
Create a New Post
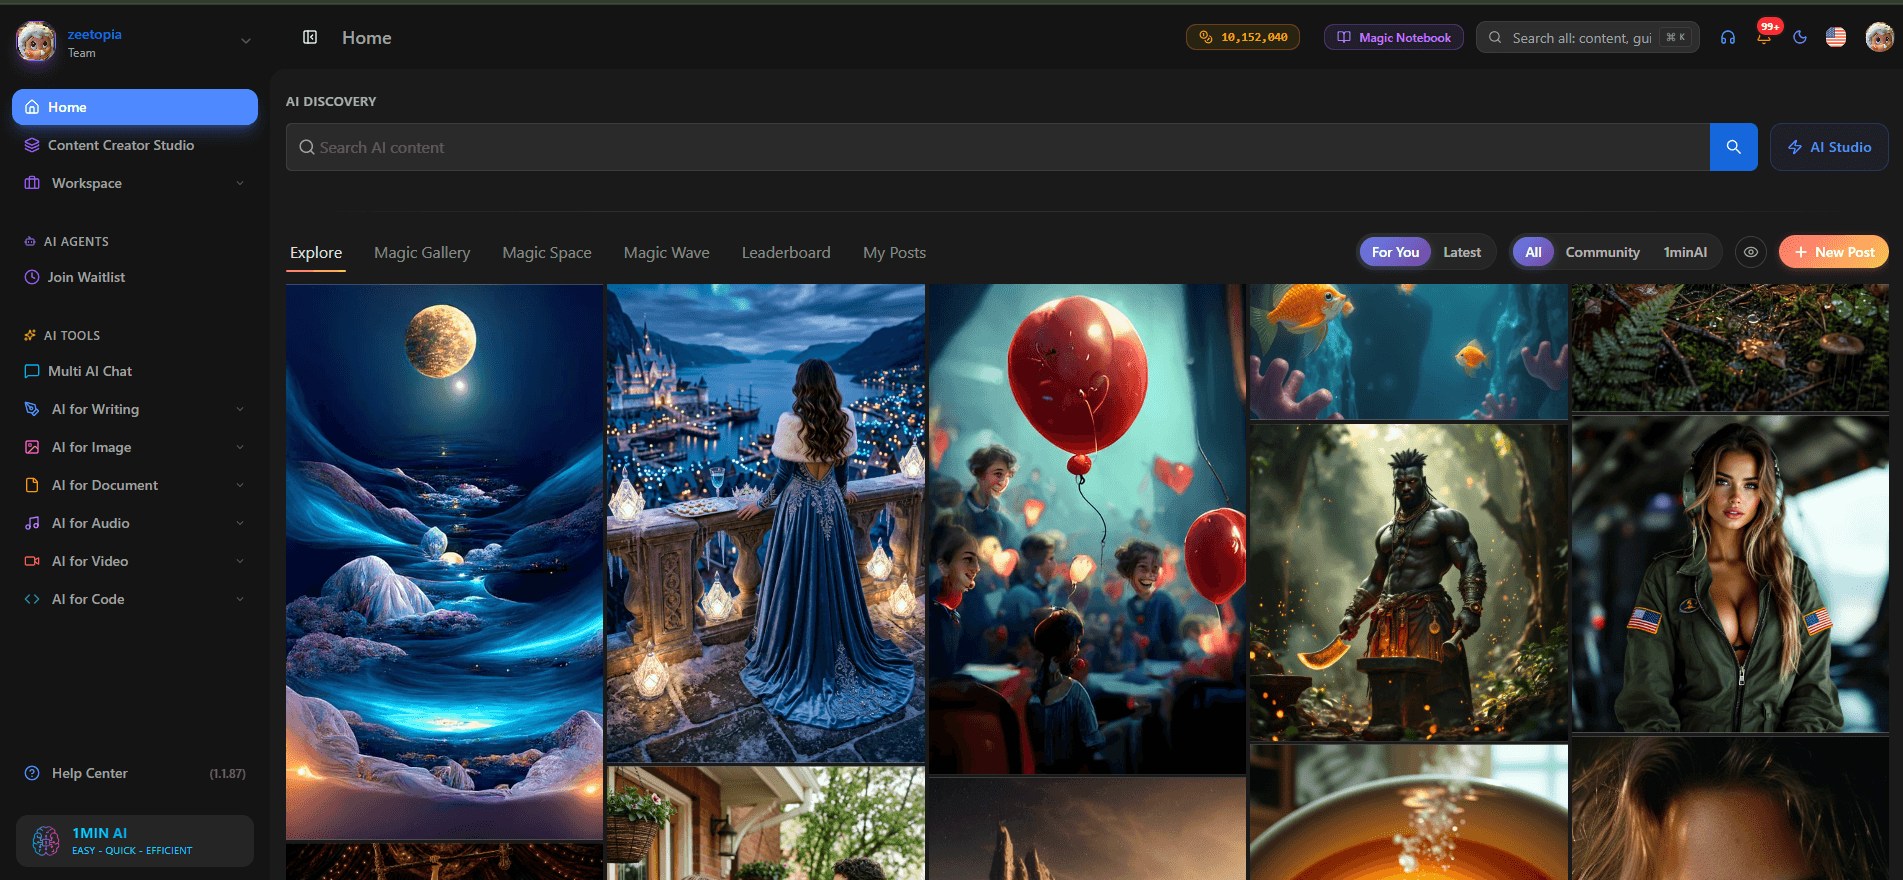pyautogui.click(x=1834, y=252)
